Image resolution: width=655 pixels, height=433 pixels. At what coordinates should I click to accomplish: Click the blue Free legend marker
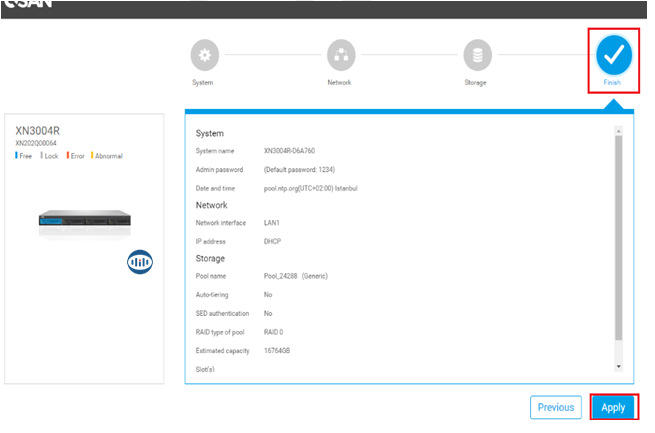[x=17, y=156]
